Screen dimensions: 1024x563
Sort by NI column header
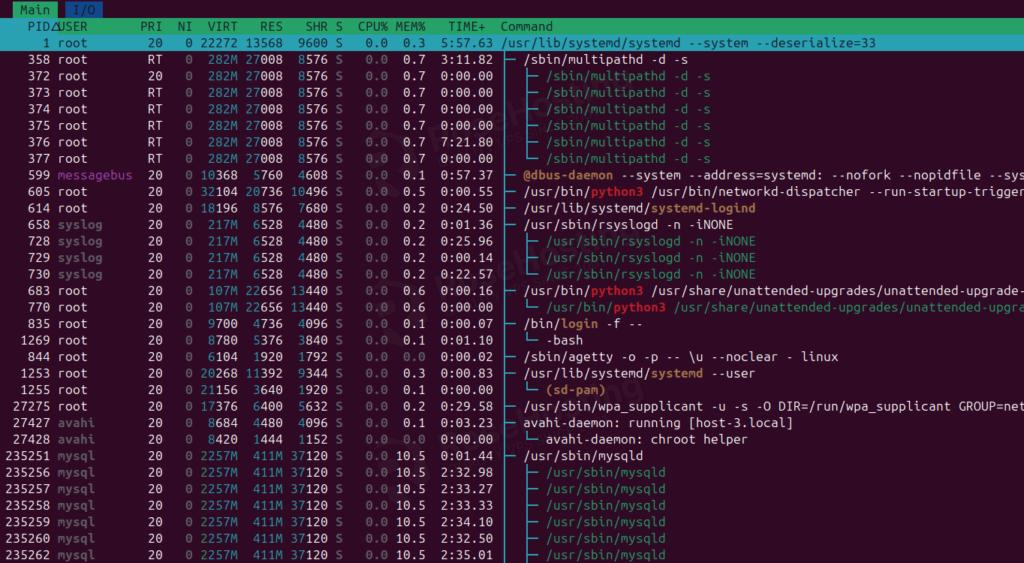[x=185, y=27]
